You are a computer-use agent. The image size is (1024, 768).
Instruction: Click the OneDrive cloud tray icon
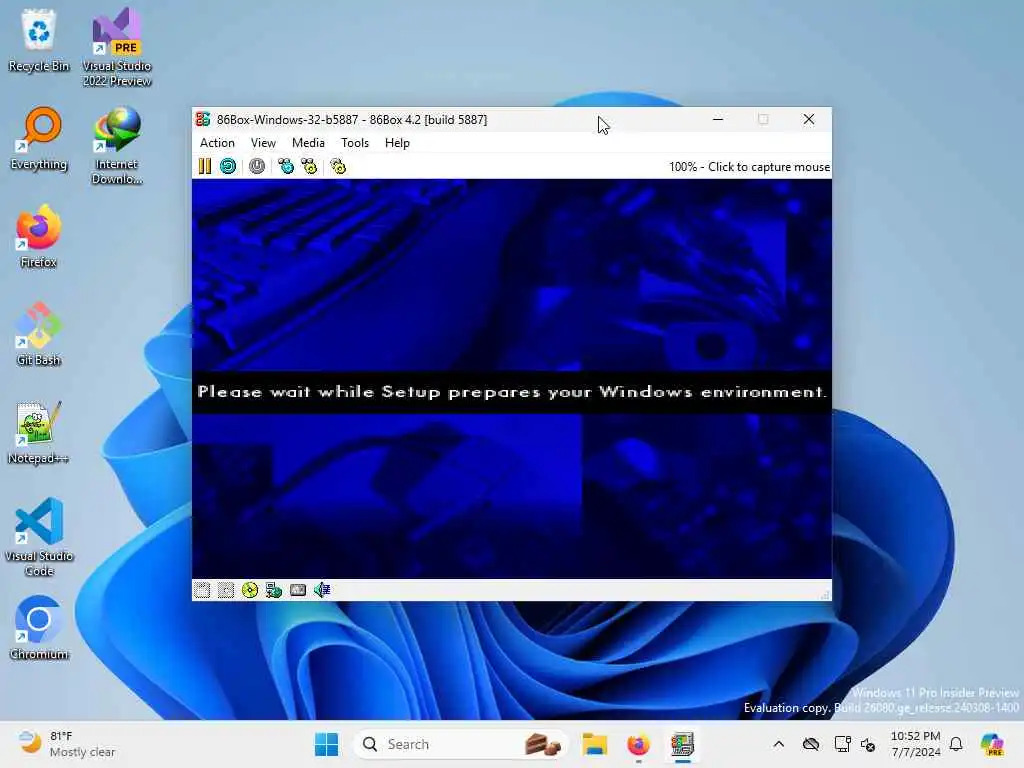811,744
